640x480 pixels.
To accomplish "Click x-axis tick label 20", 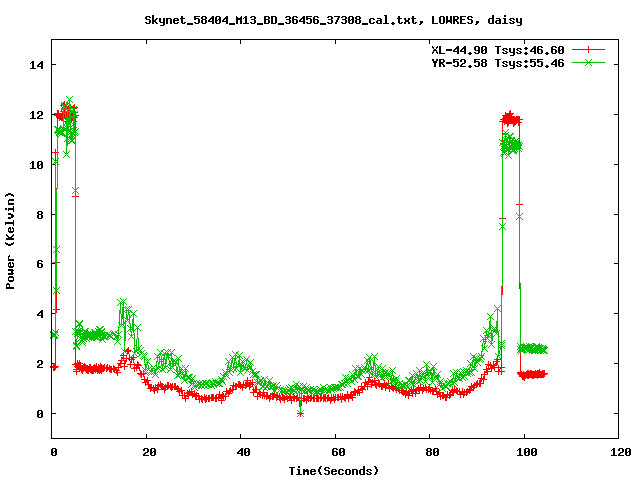I will pyautogui.click(x=149, y=452).
